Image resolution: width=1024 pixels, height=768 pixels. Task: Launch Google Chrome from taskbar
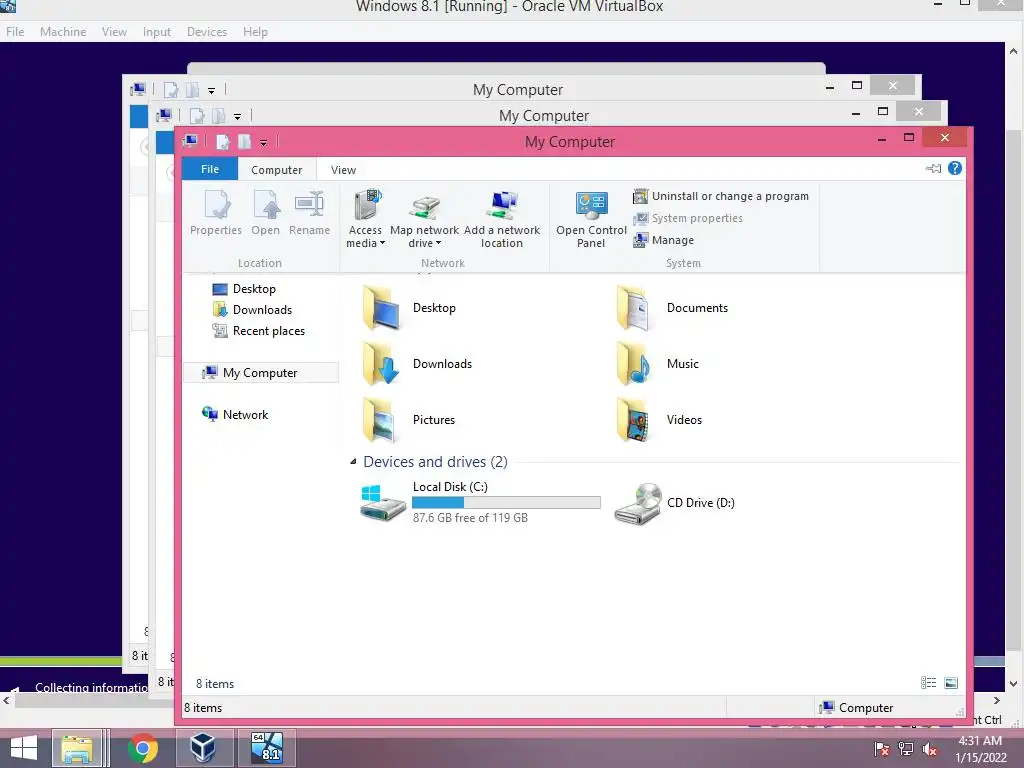coord(143,748)
